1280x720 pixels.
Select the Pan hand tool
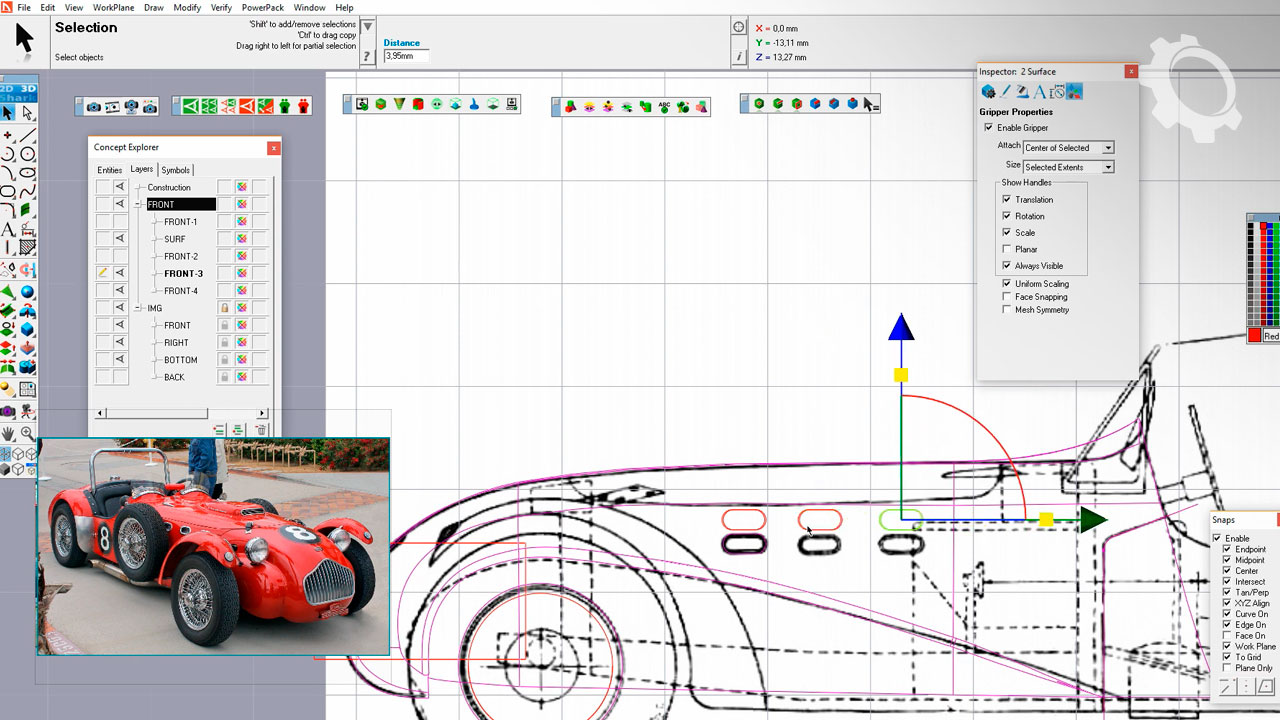[x=8, y=433]
